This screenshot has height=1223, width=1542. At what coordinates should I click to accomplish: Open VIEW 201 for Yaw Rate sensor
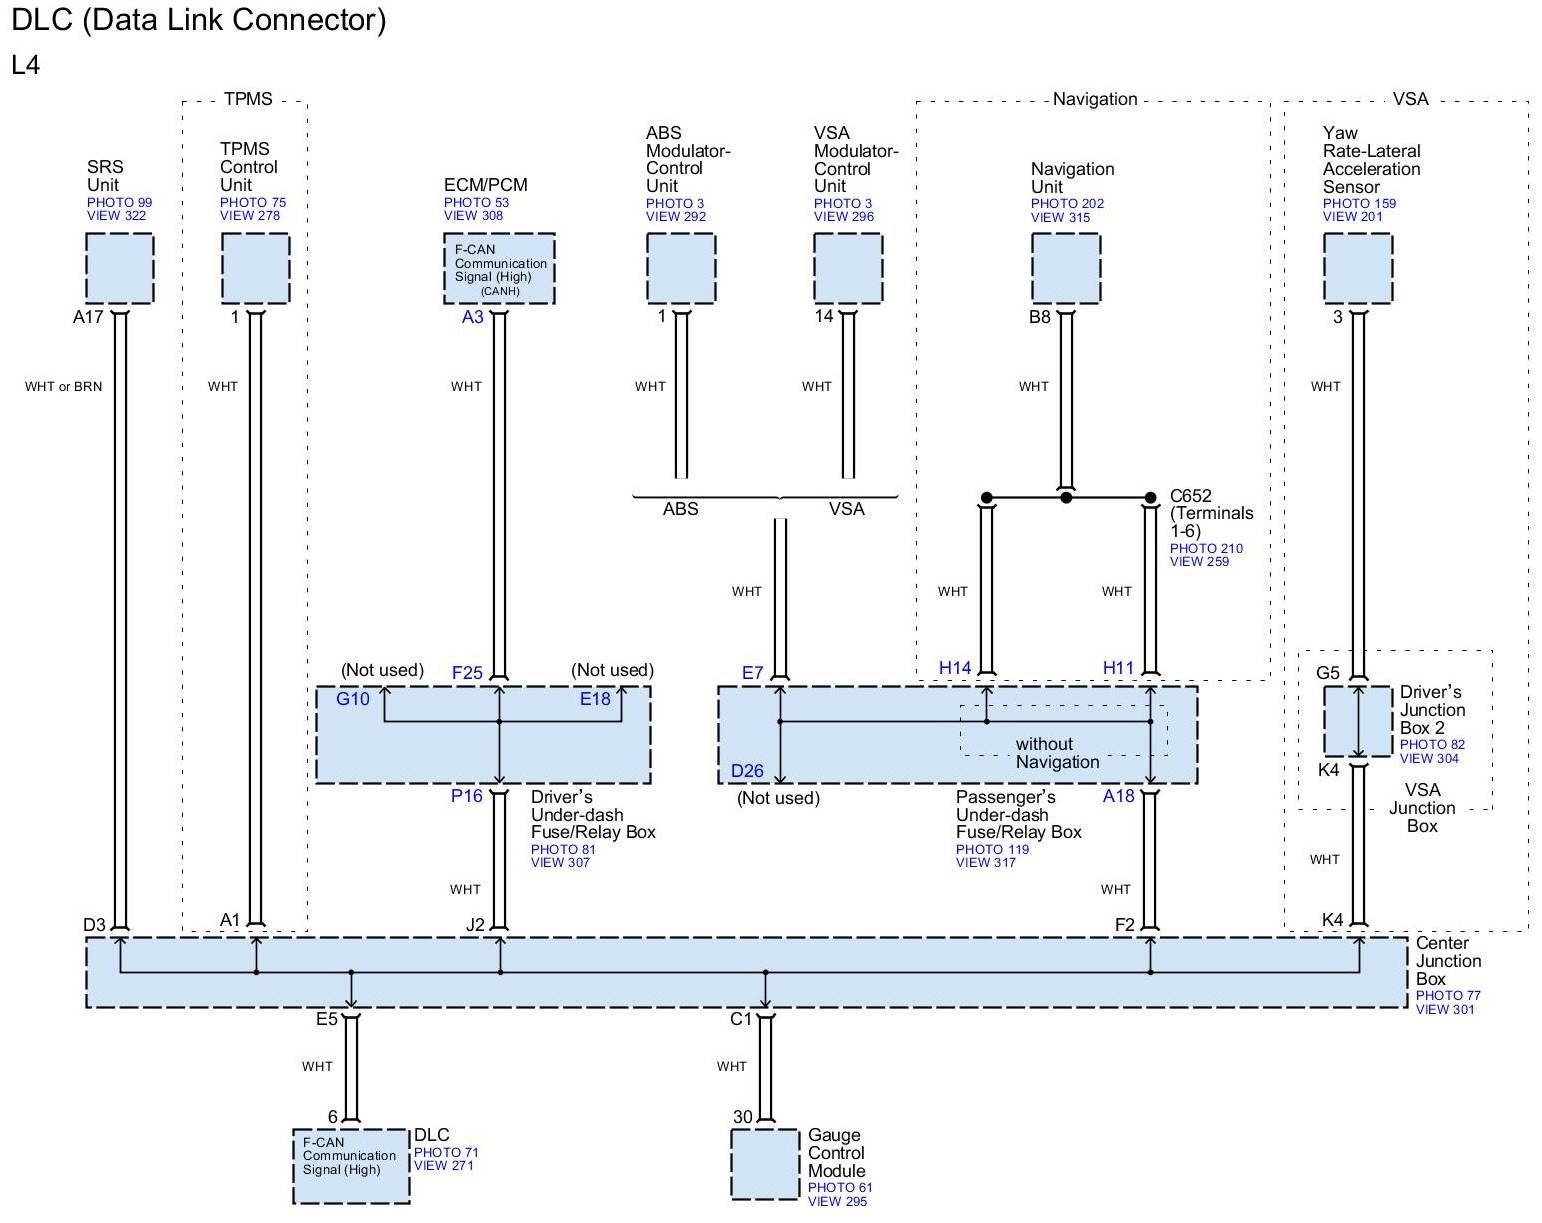tap(1353, 216)
